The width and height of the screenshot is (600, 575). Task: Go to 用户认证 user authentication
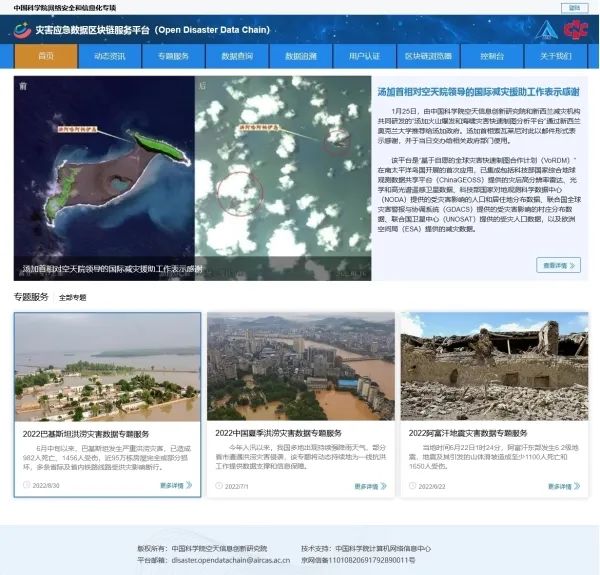(364, 56)
